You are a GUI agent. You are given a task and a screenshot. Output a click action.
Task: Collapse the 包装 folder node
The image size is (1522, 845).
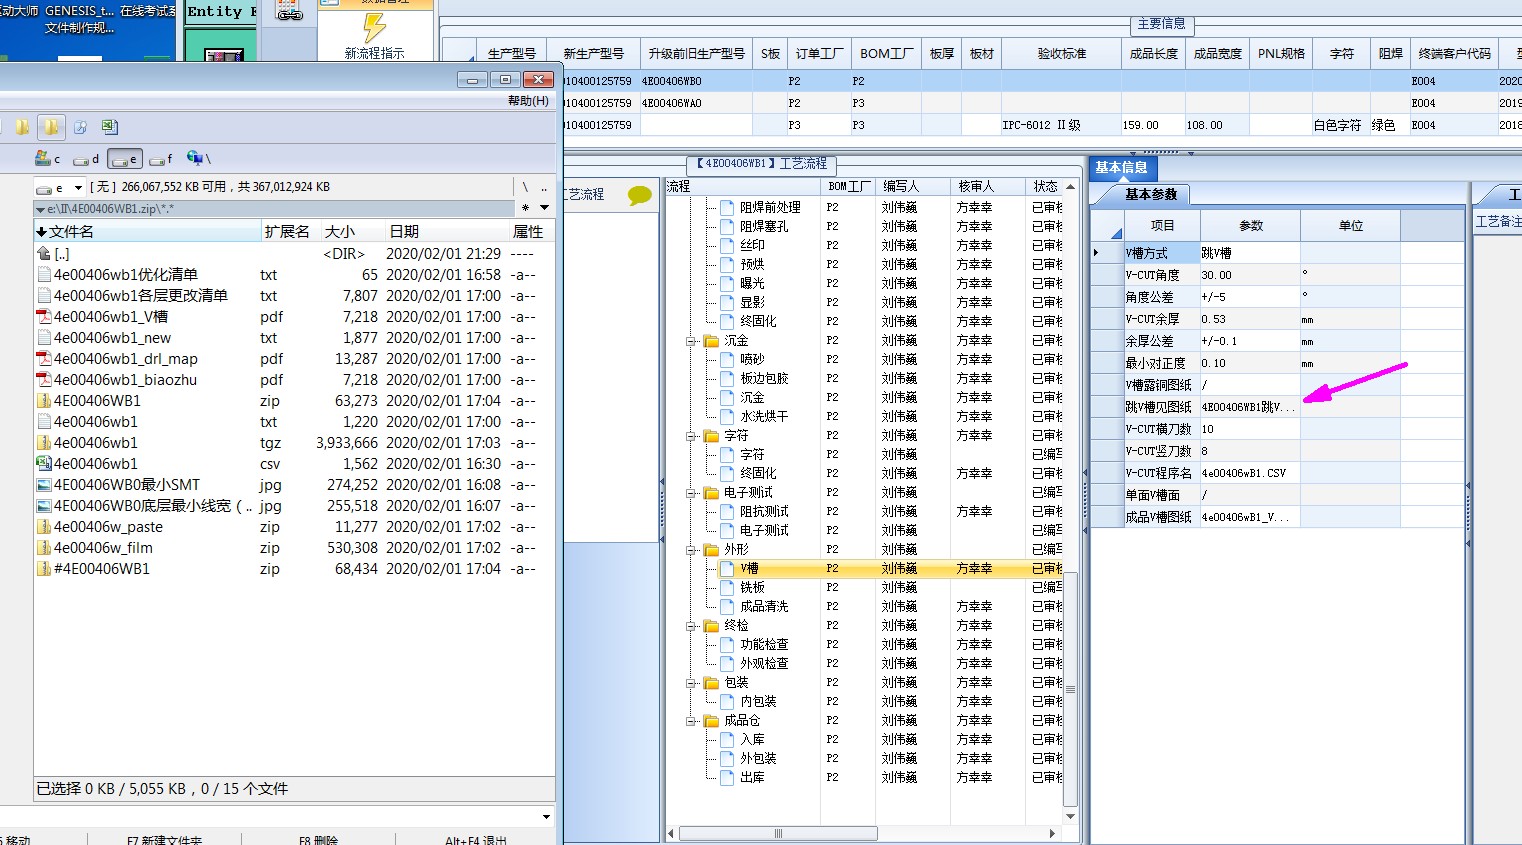tap(691, 683)
